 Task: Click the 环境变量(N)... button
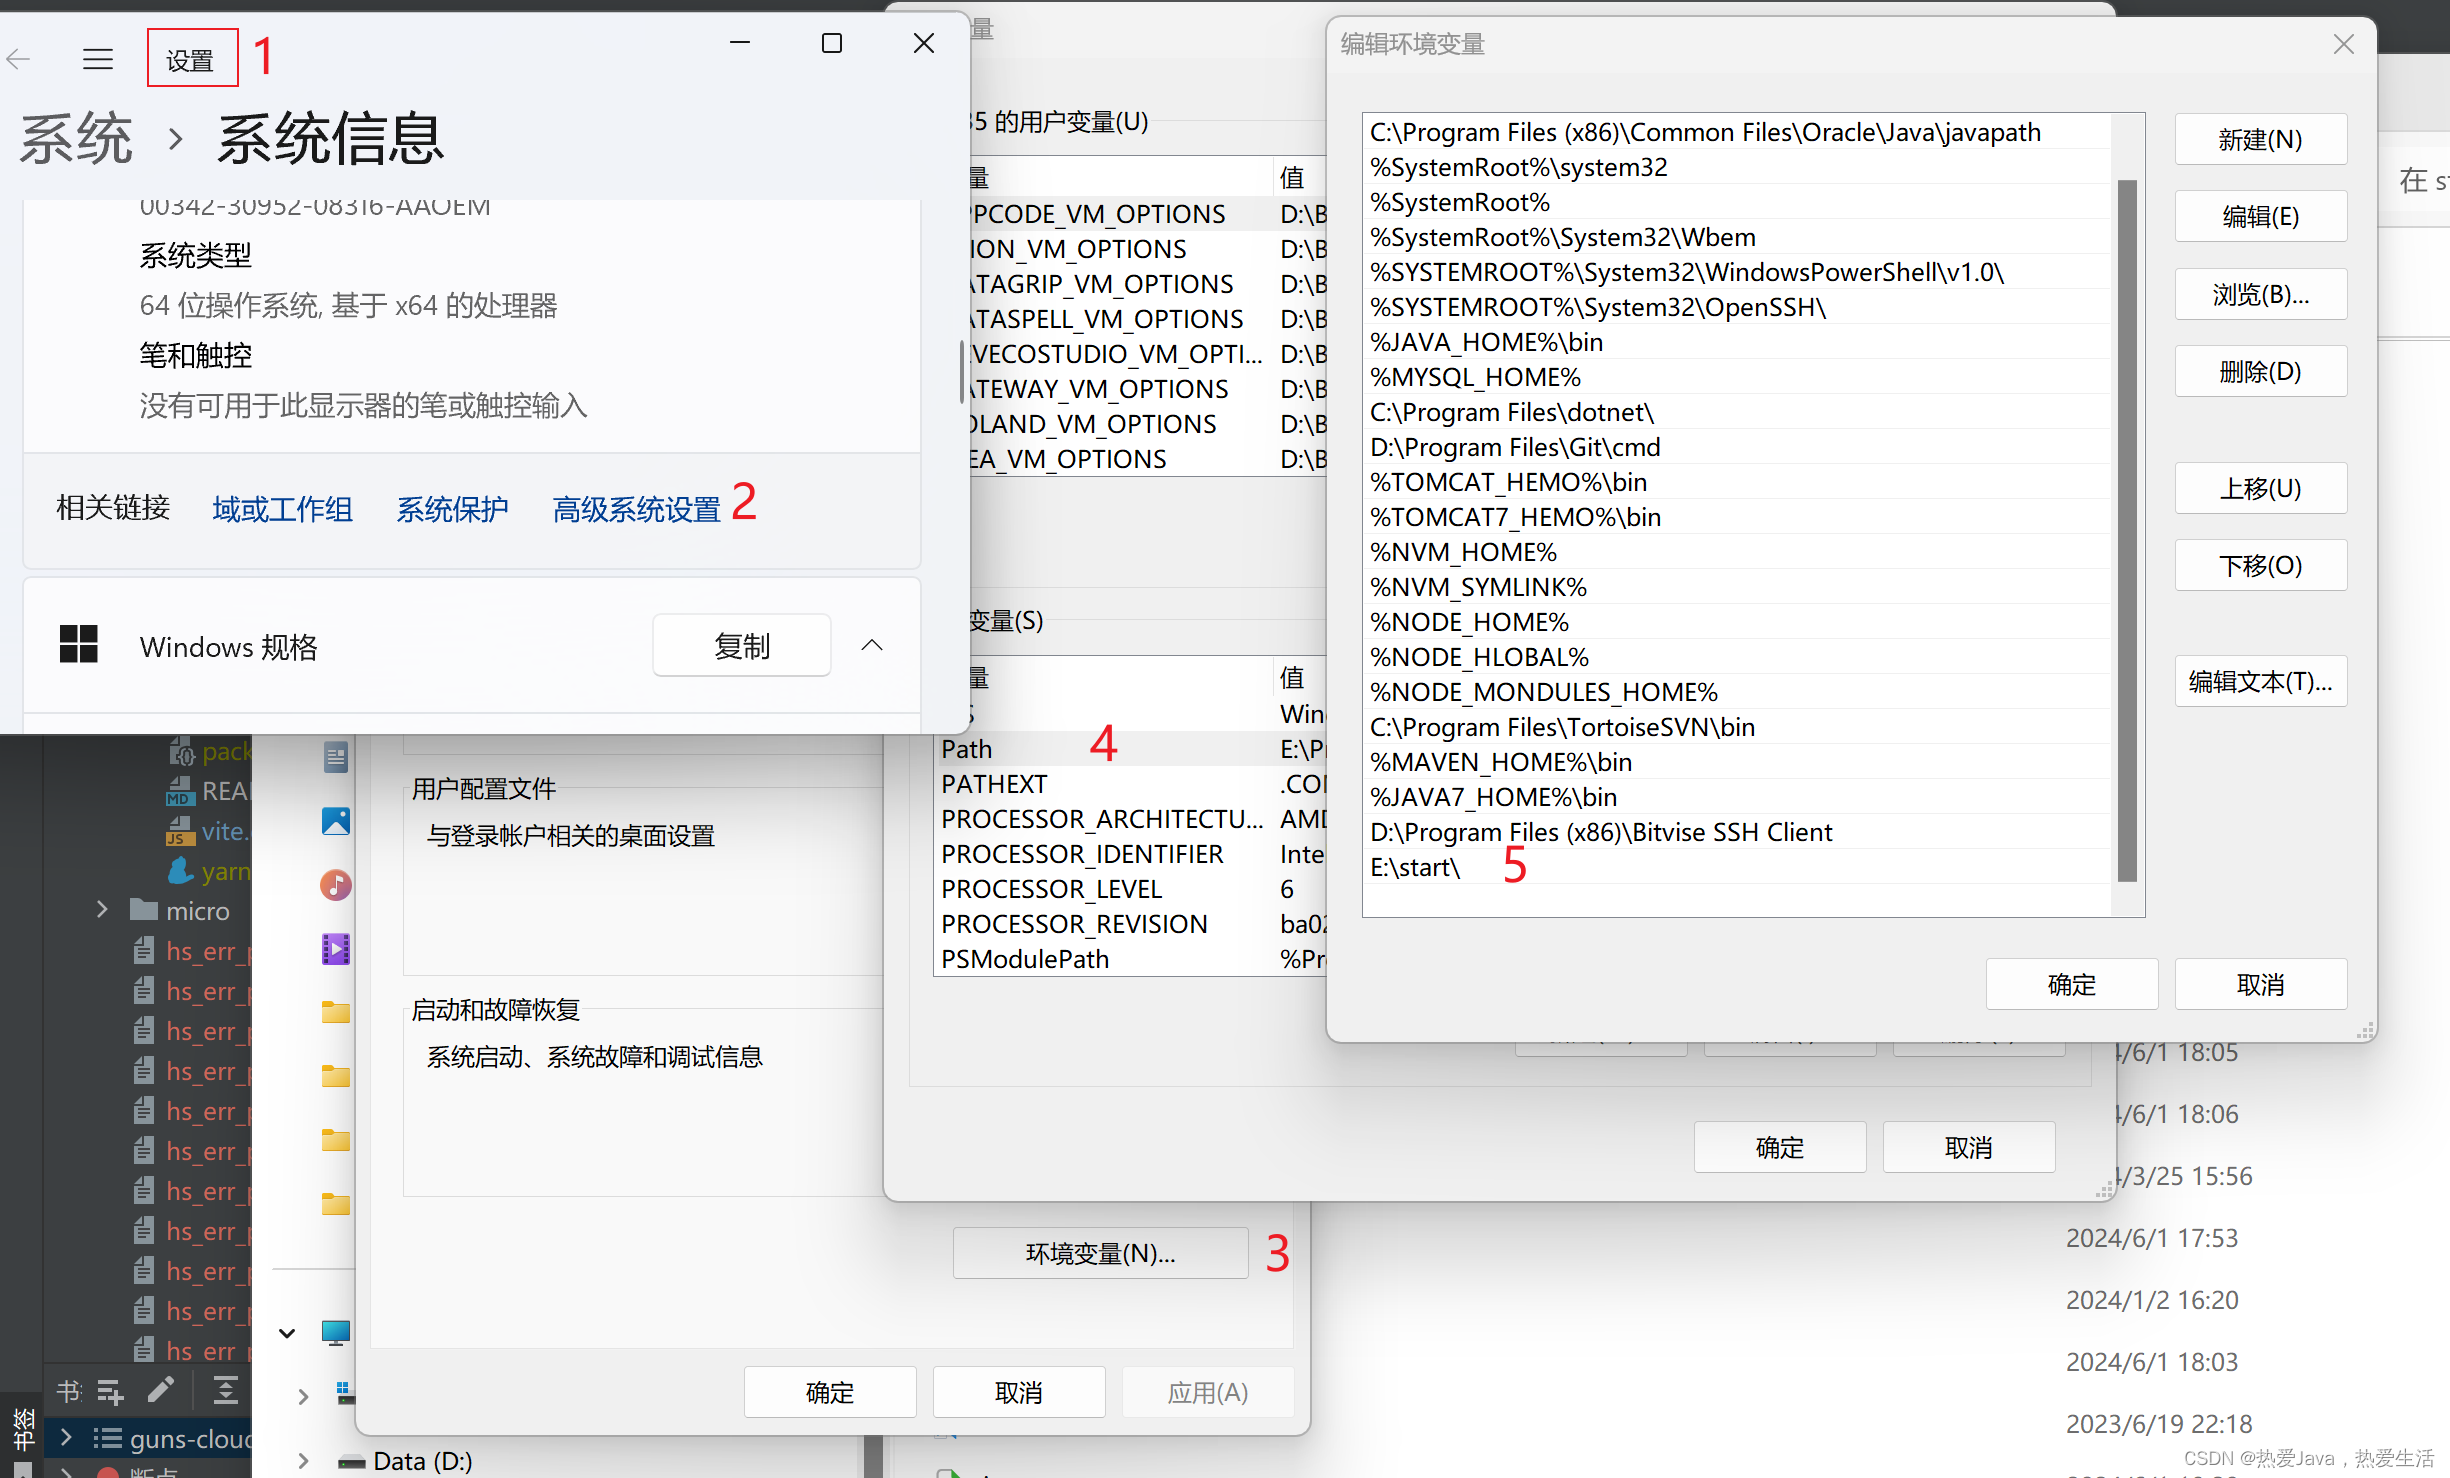(1100, 1253)
